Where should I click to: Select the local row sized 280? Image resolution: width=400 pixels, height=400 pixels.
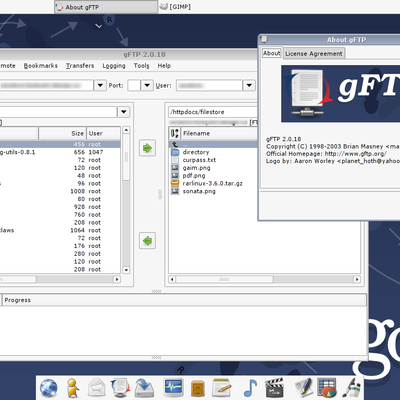click(60, 254)
